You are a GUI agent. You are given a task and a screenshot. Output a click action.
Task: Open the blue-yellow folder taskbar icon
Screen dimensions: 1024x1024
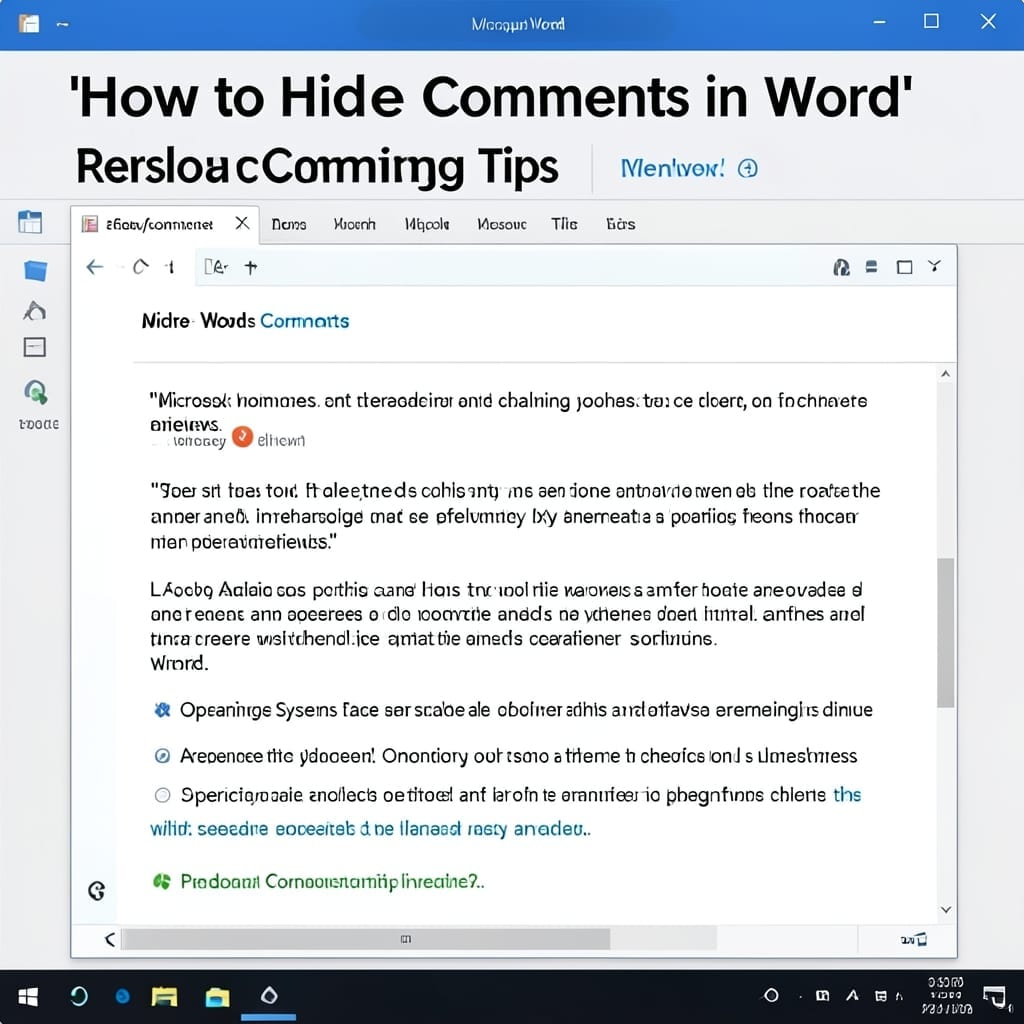tap(217, 997)
